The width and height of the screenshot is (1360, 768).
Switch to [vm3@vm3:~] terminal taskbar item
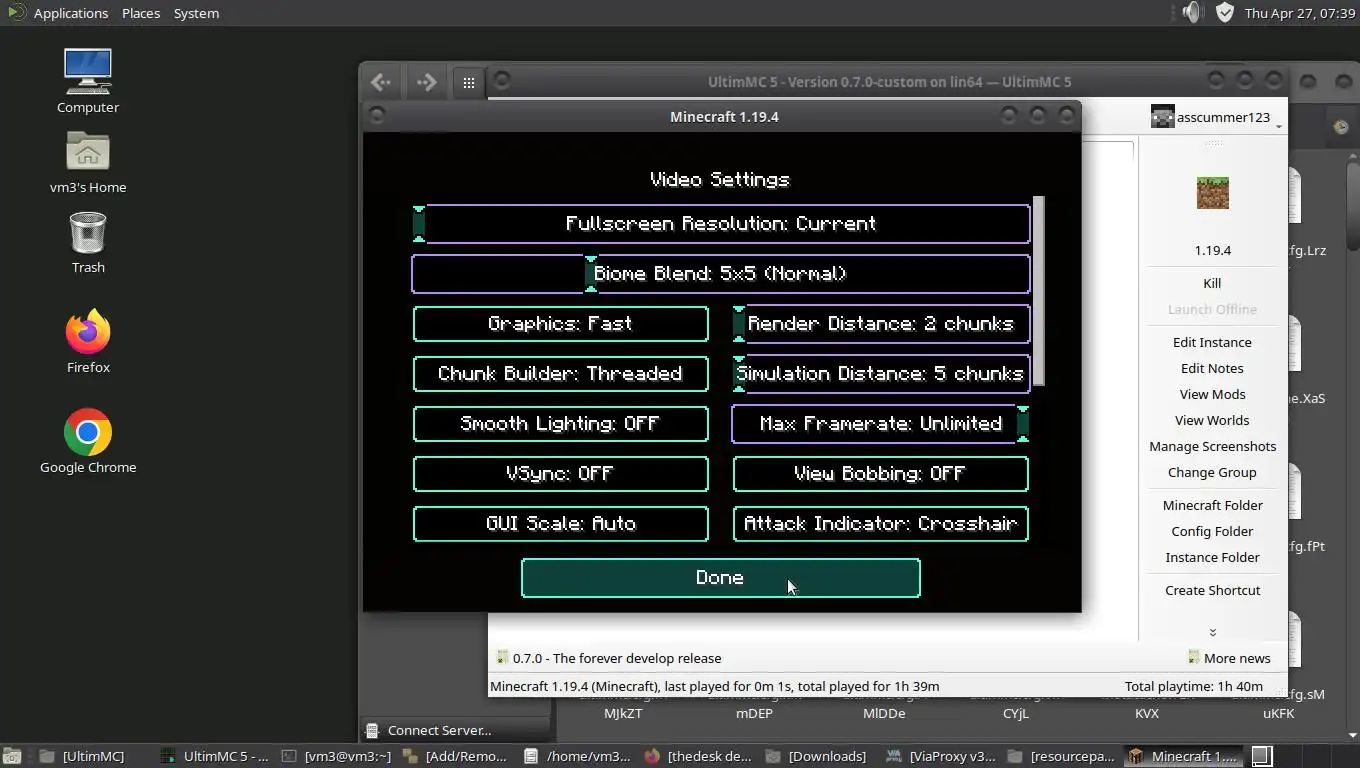click(x=336, y=756)
